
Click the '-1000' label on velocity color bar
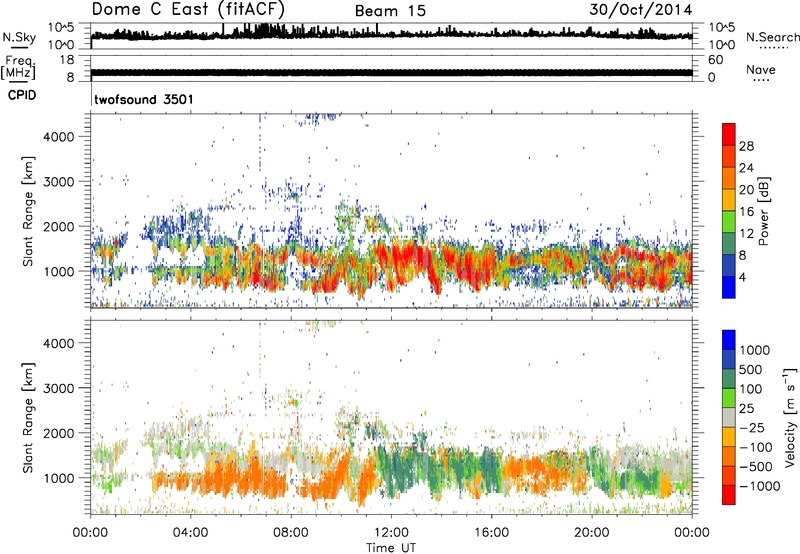pyautogui.click(x=759, y=486)
